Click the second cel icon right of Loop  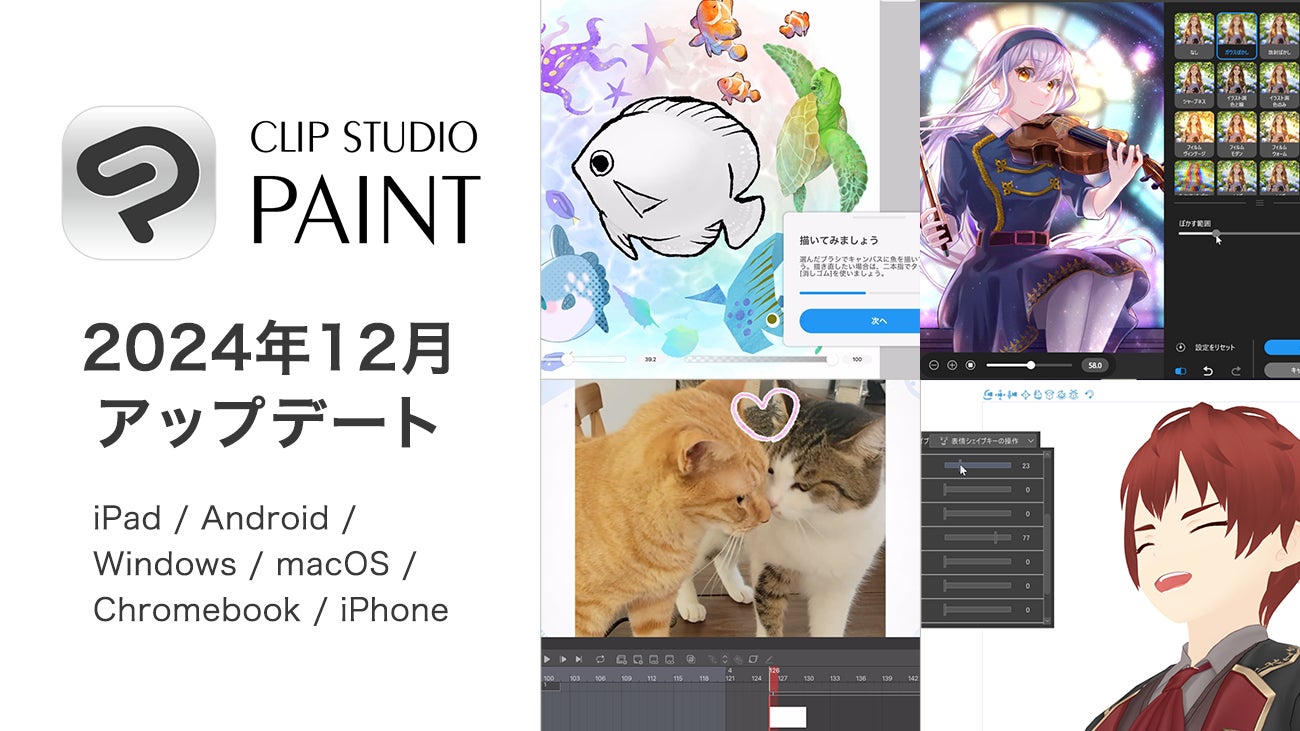click(637, 659)
